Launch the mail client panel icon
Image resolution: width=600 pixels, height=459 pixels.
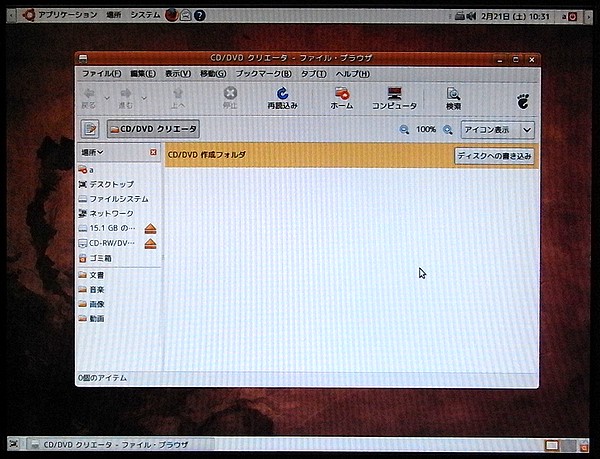[186, 16]
